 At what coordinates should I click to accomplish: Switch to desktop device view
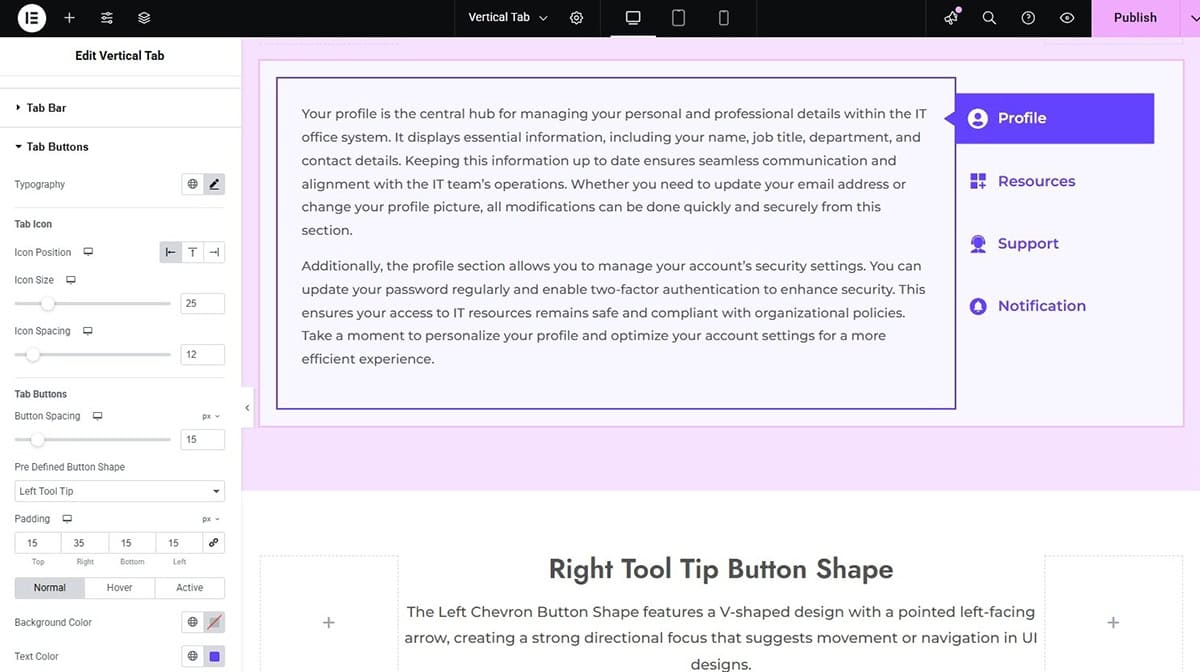tap(632, 18)
